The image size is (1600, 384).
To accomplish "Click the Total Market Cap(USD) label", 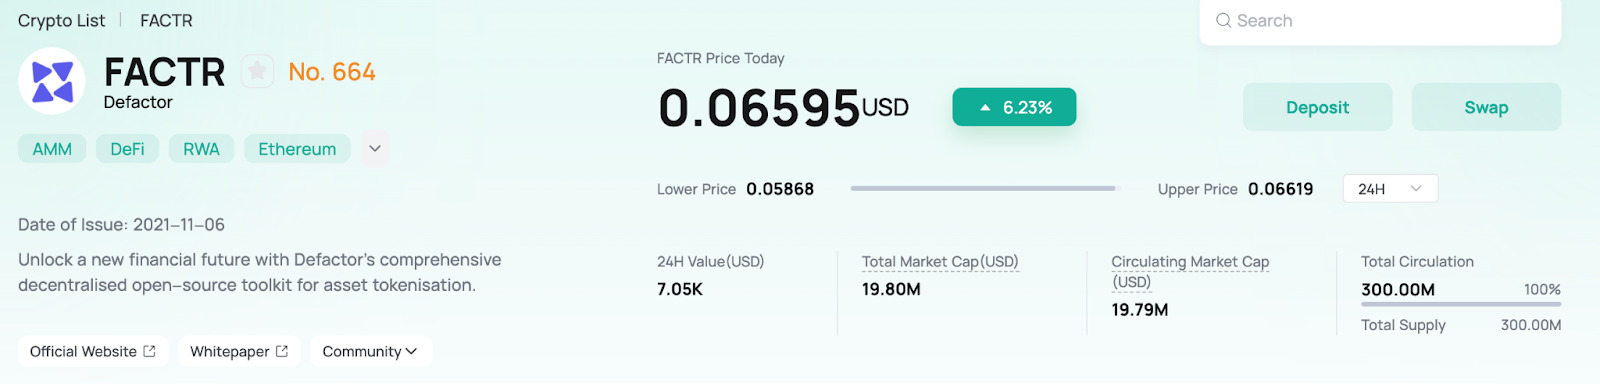I will (x=940, y=262).
